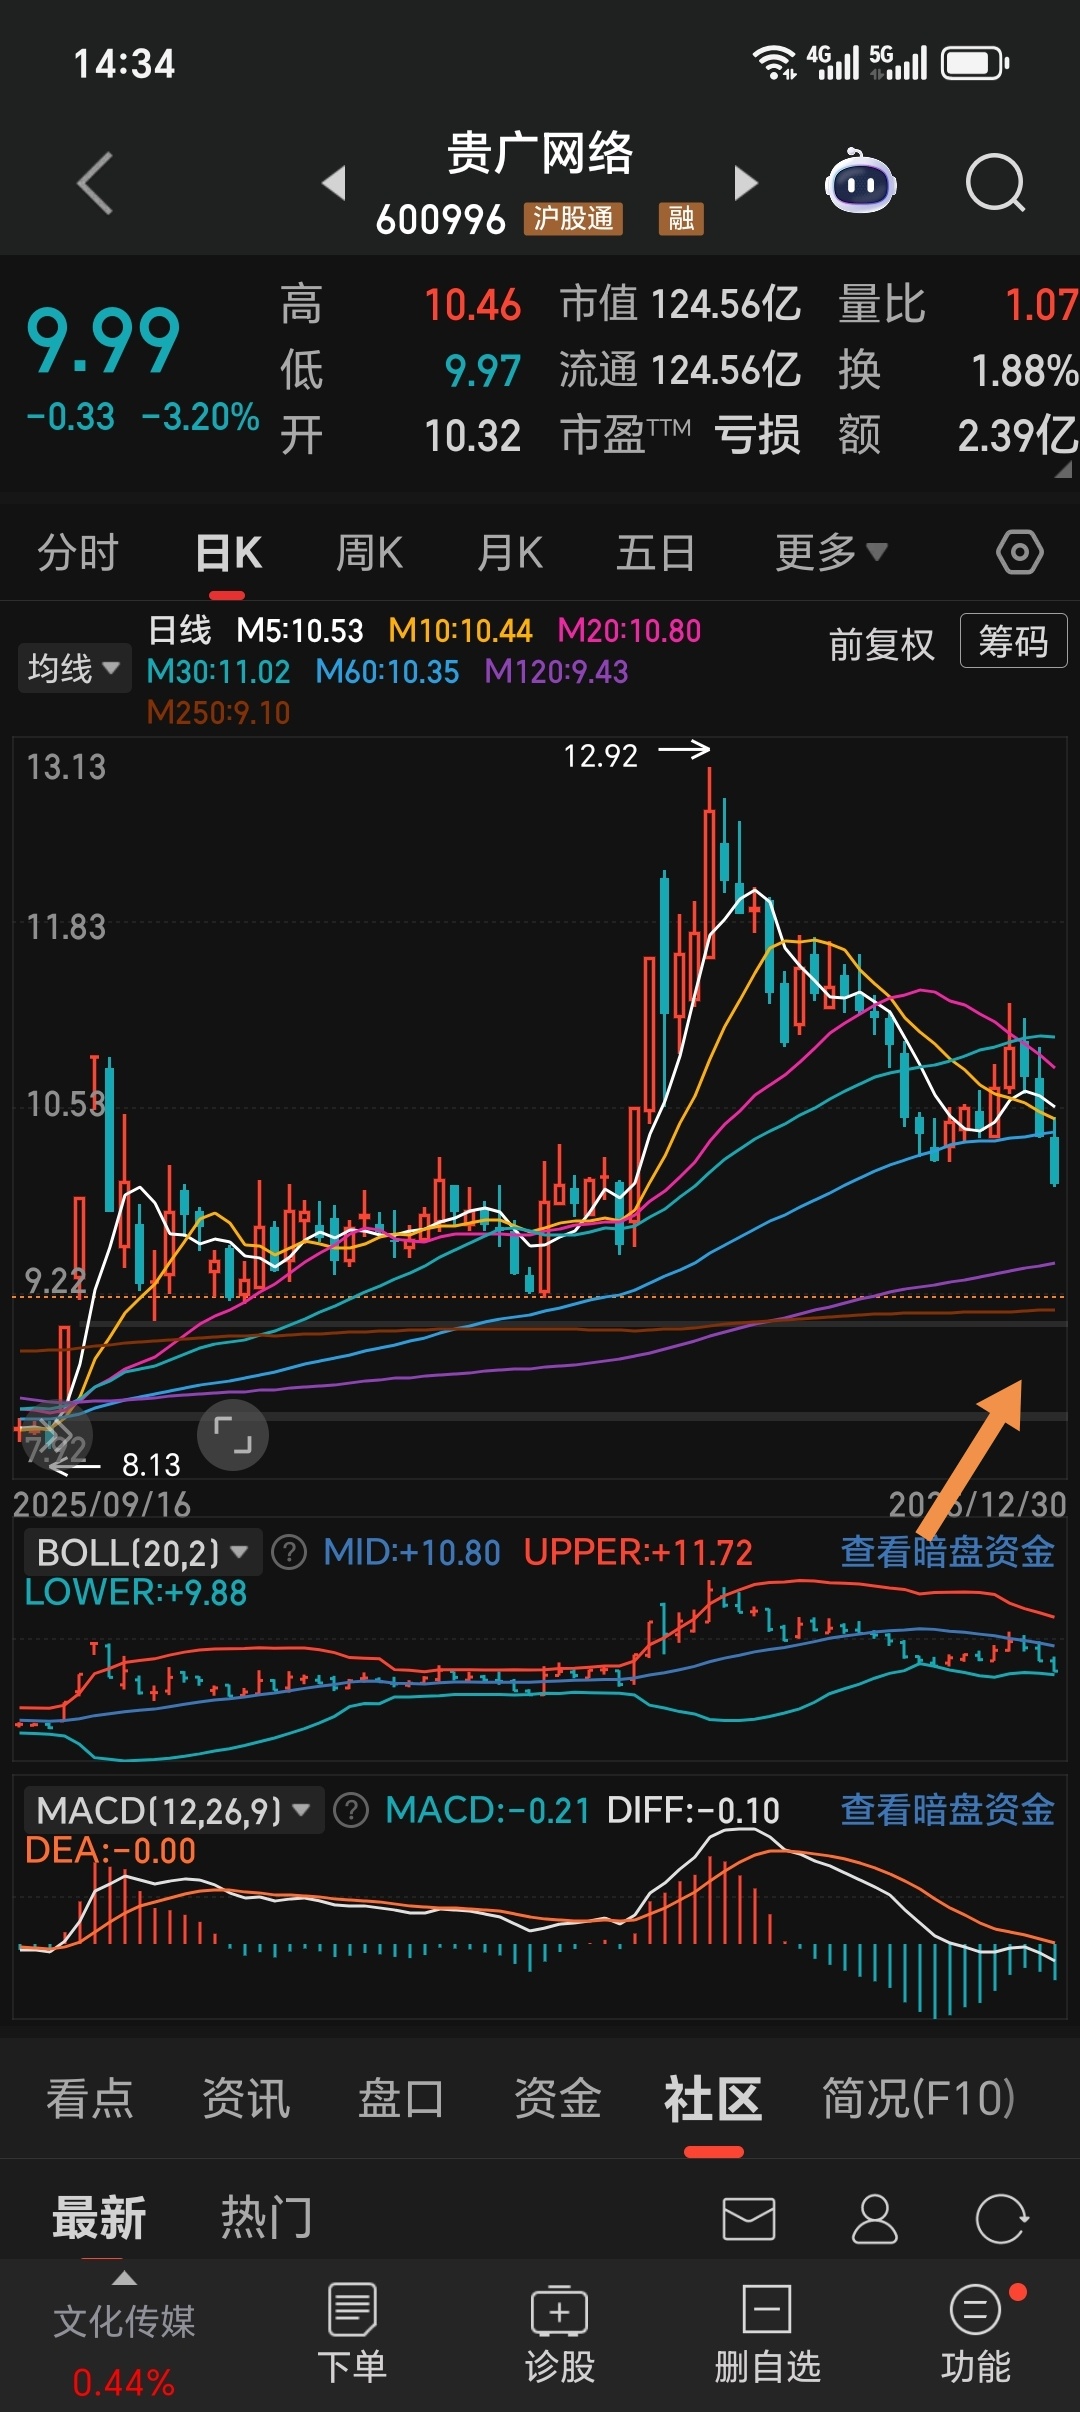This screenshot has width=1080, height=2412.
Task: Tap the 市值 124.56亿 market cap value
Action: (680, 304)
